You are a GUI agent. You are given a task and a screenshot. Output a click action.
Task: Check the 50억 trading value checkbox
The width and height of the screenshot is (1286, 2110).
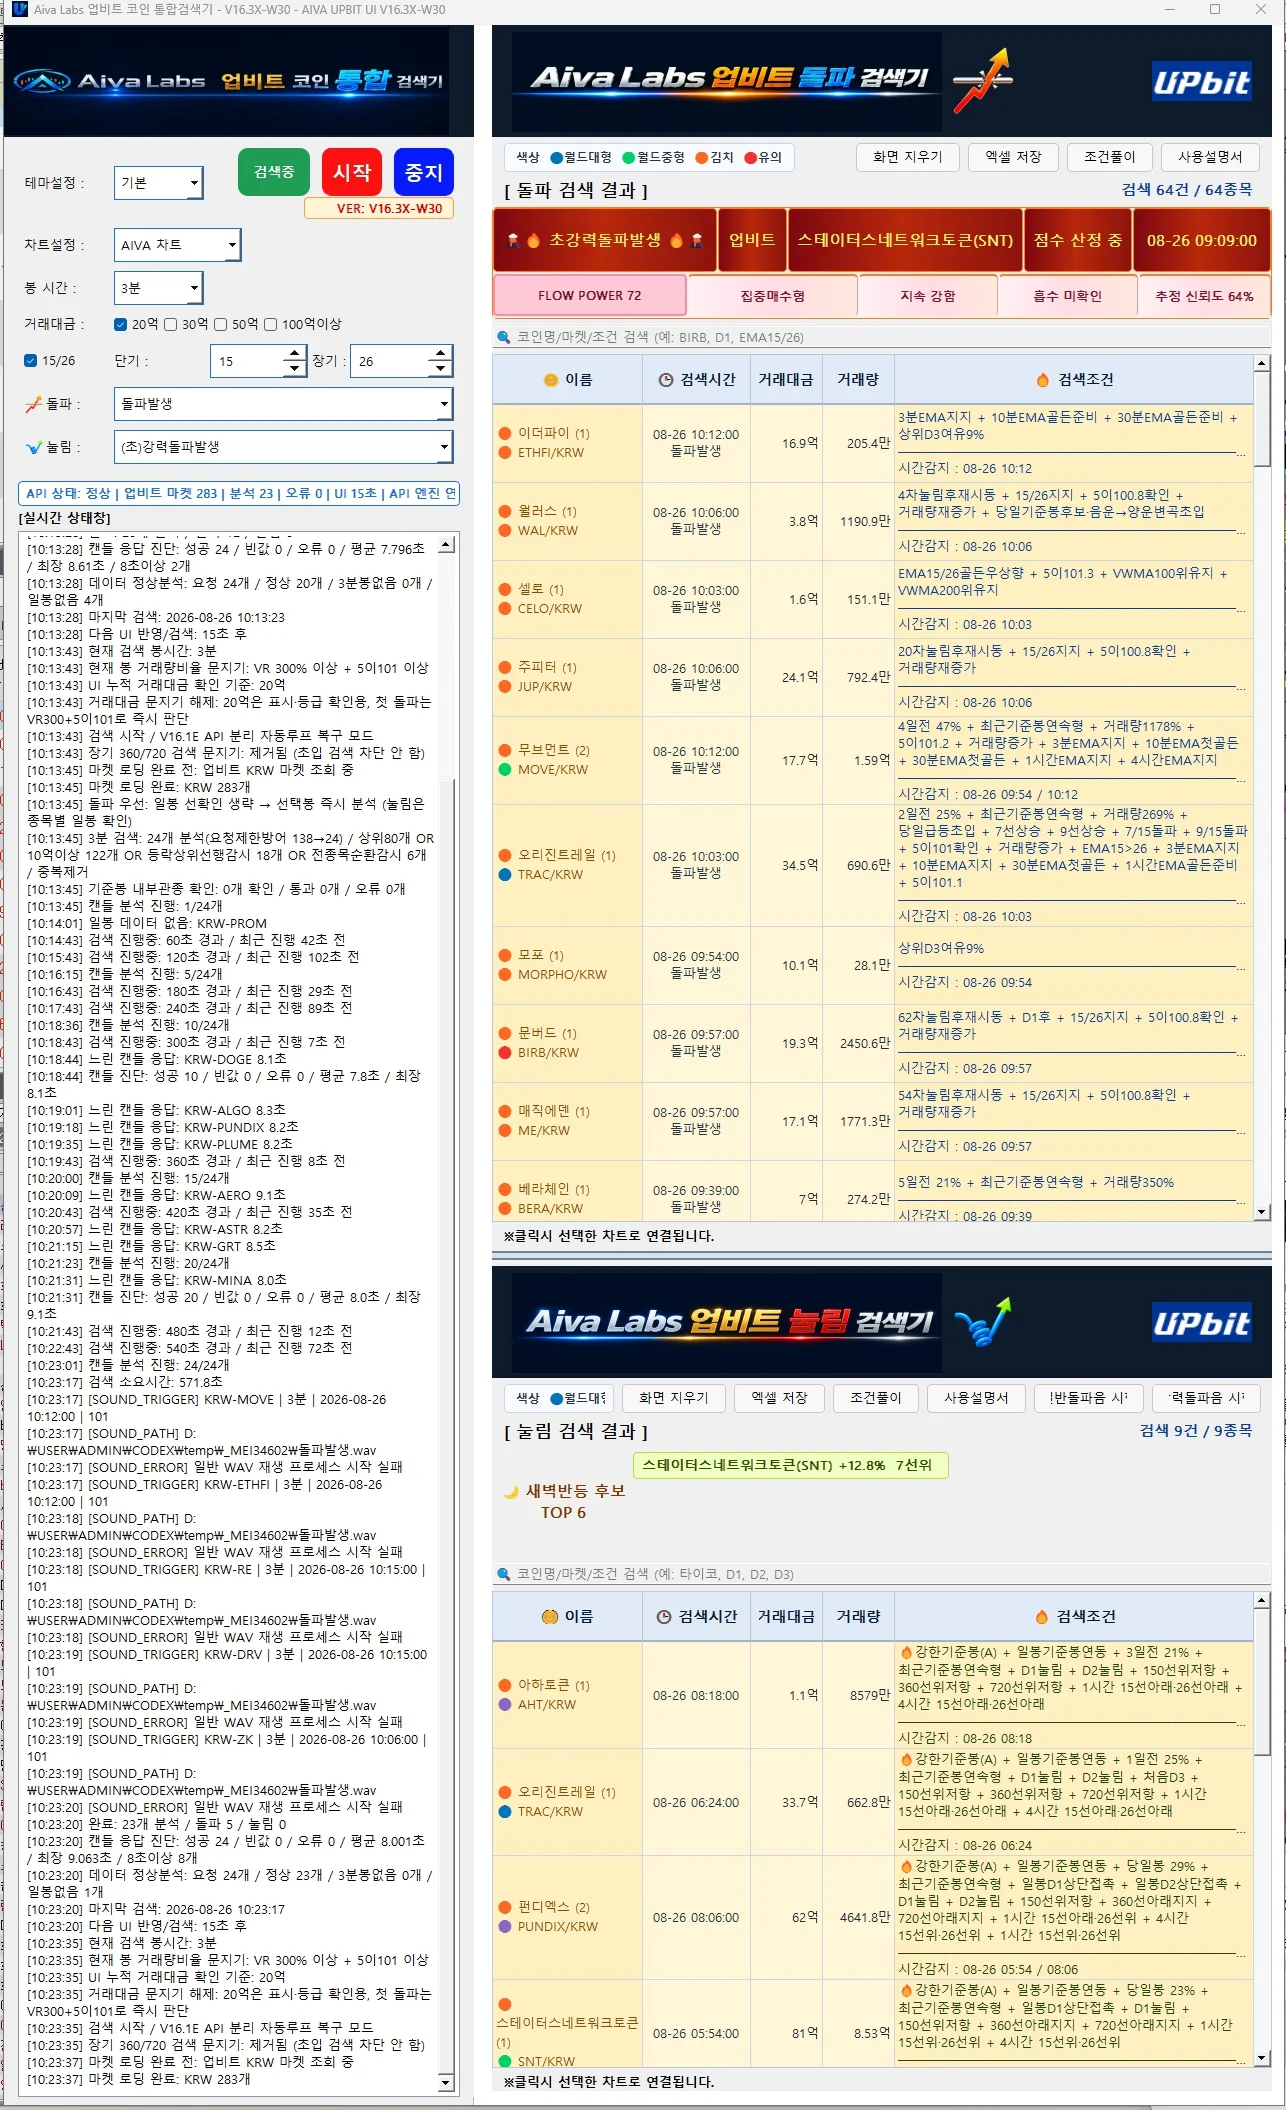coord(221,324)
